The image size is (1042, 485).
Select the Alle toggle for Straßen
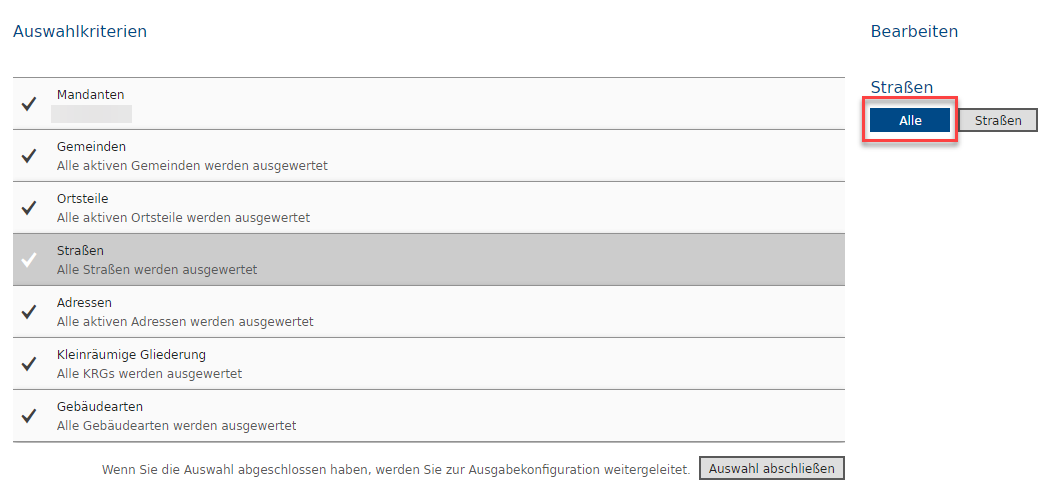click(x=910, y=120)
